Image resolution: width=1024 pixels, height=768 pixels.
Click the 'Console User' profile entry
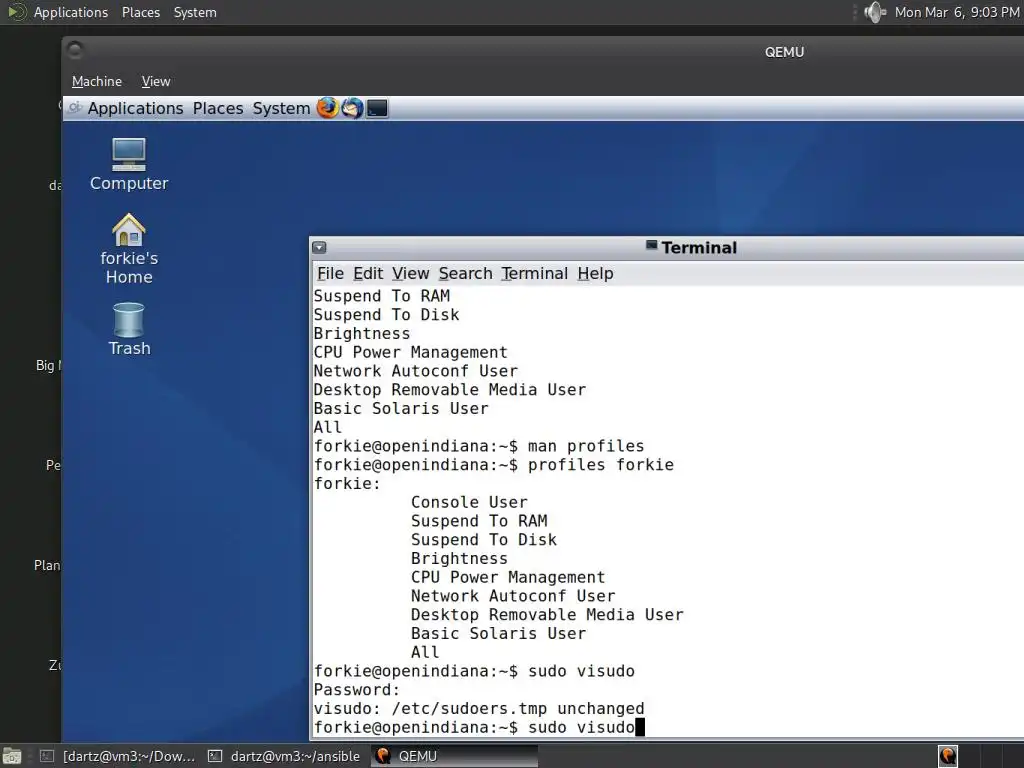pyautogui.click(x=469, y=502)
